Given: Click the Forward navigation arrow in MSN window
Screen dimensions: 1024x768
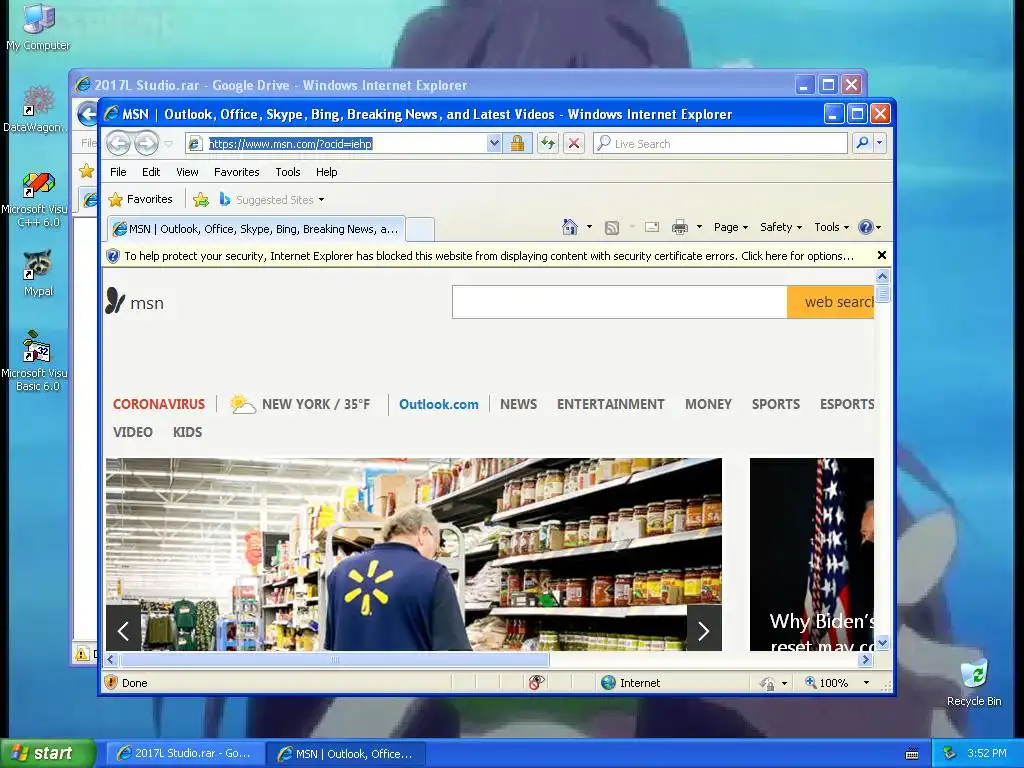Looking at the screenshot, I should tap(146, 143).
